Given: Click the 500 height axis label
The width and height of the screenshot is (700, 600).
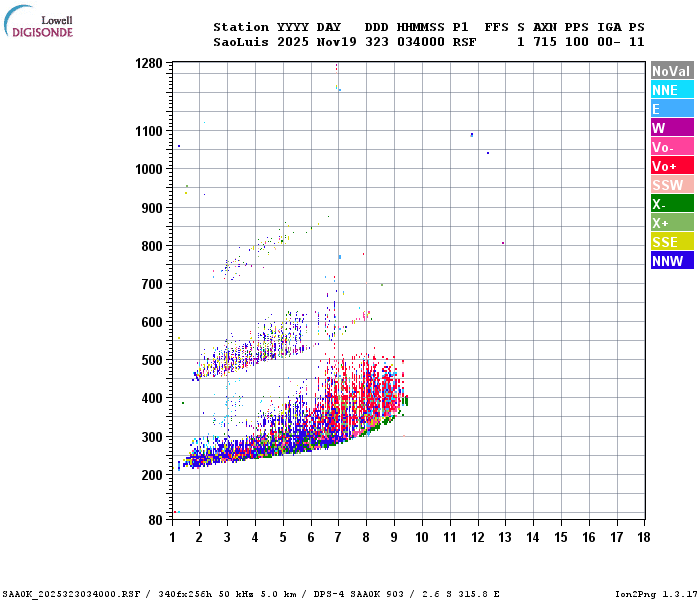Looking at the screenshot, I should (152, 360).
